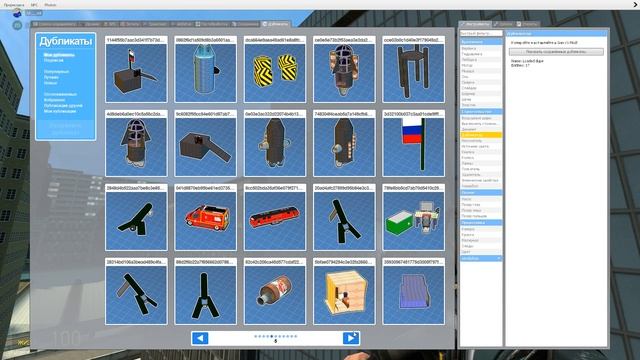Select the soda can dupe
Image resolution: width=640 pixels, height=360 pixels.
tap(275, 291)
